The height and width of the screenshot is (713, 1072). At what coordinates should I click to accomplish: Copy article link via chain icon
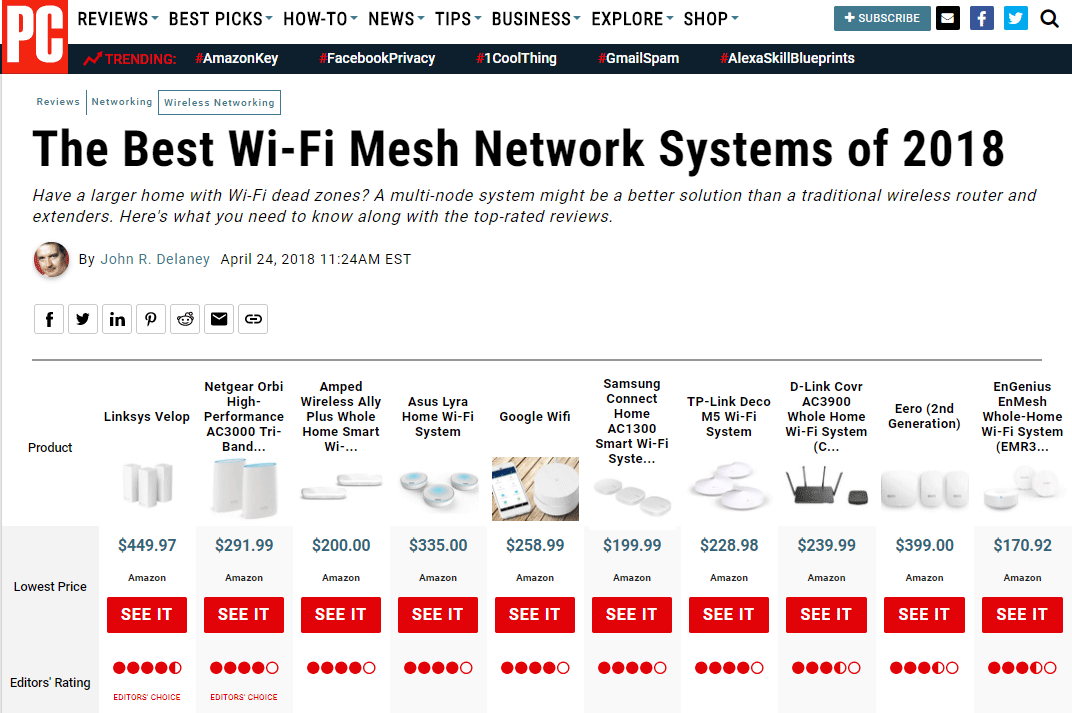(253, 319)
